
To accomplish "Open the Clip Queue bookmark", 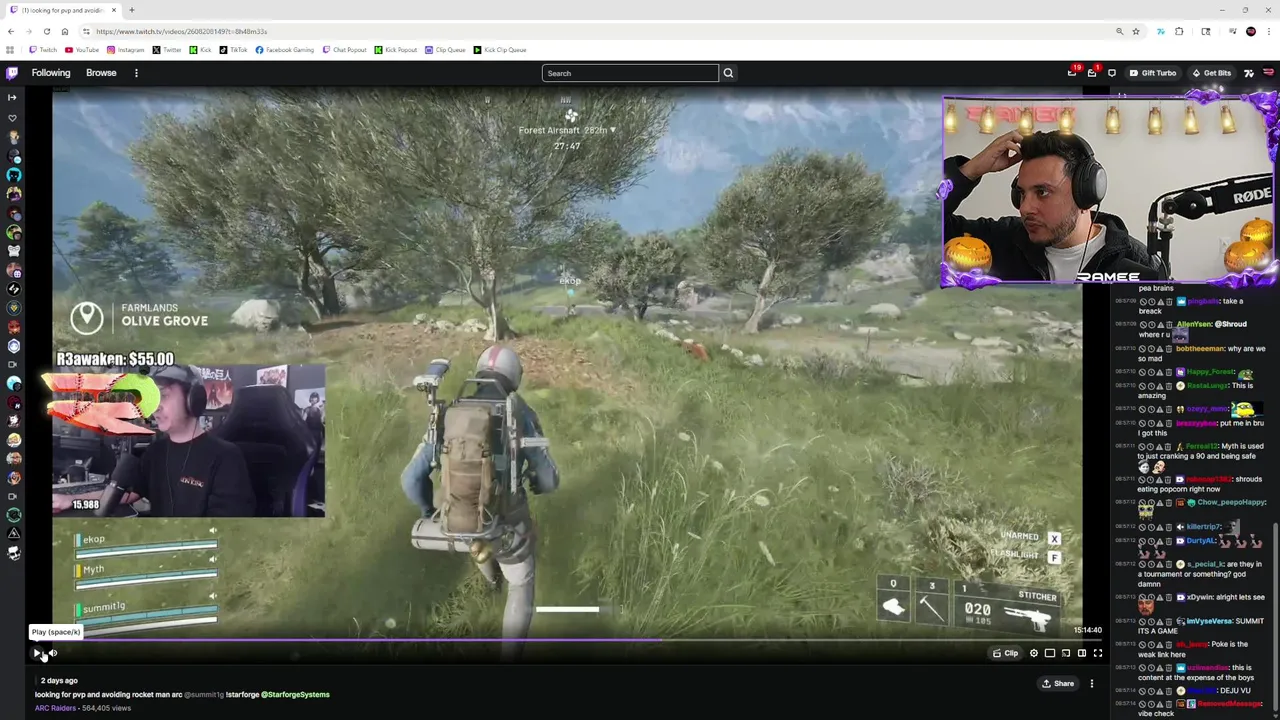I will (445, 50).
